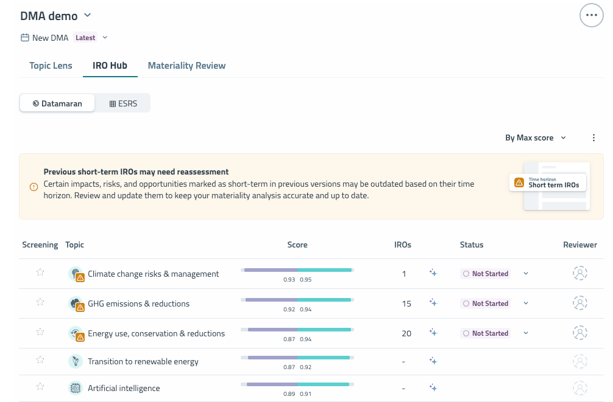Expand the DMA demo title dropdown
613x402 pixels.
tap(88, 15)
